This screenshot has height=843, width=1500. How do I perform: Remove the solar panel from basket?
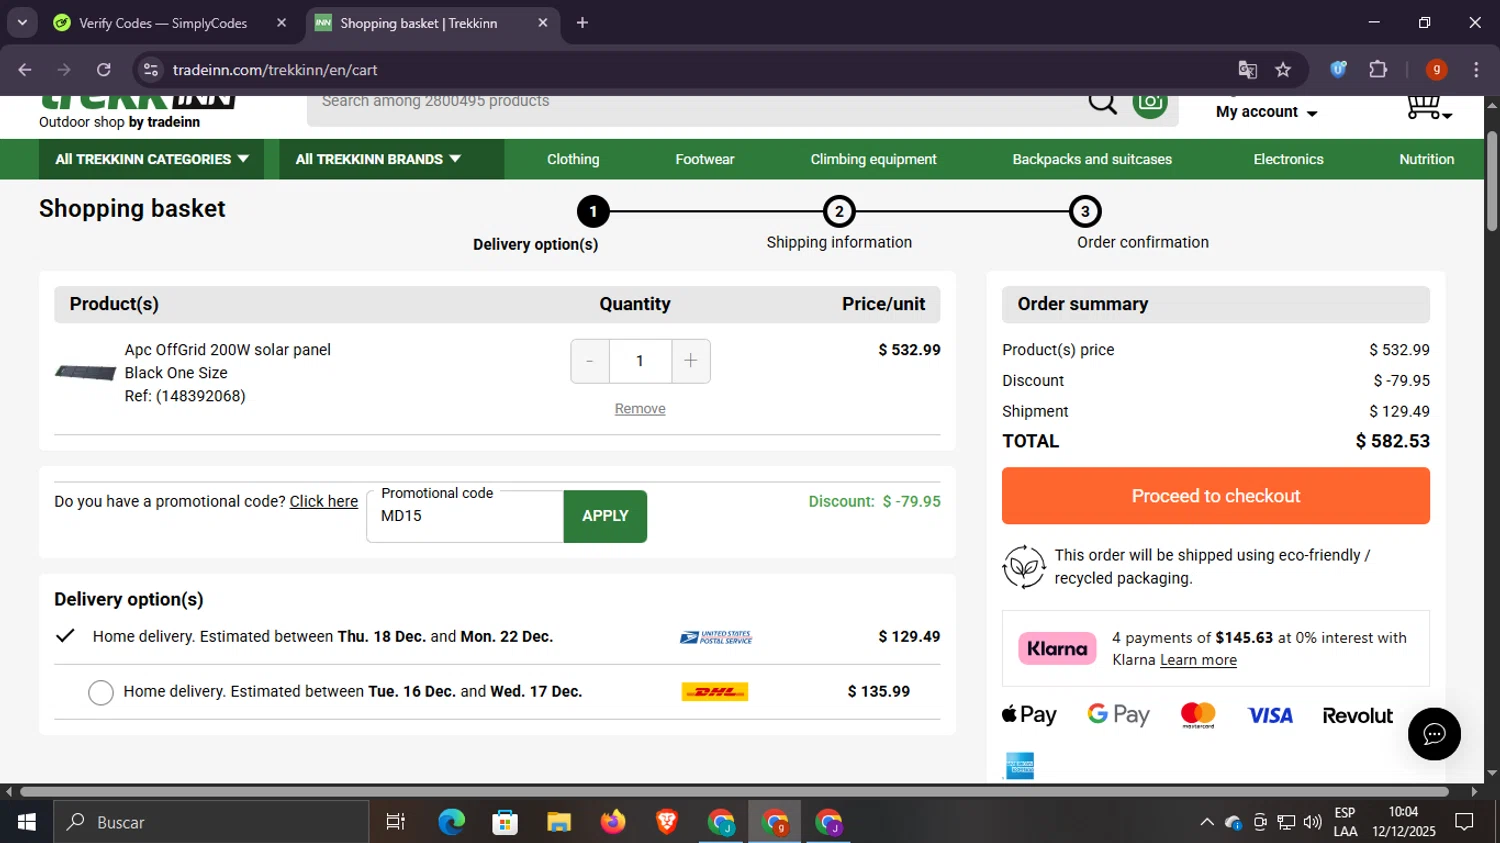pos(640,409)
